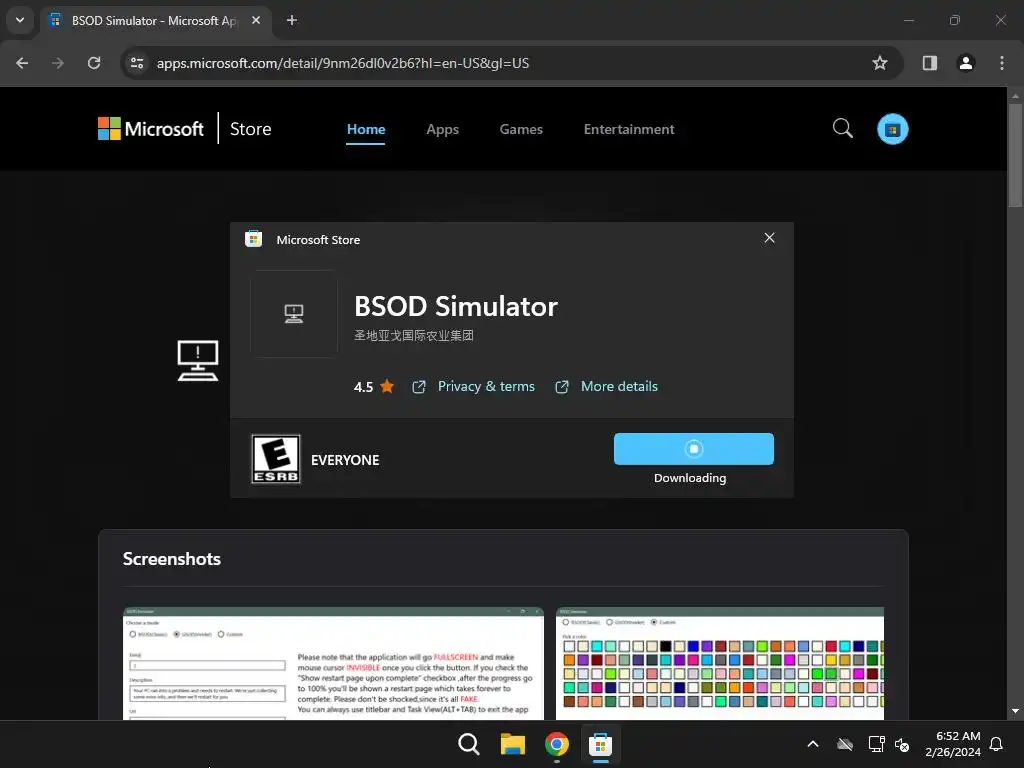
Task: Click the BSOD Simulator app icon tile
Action: point(294,313)
